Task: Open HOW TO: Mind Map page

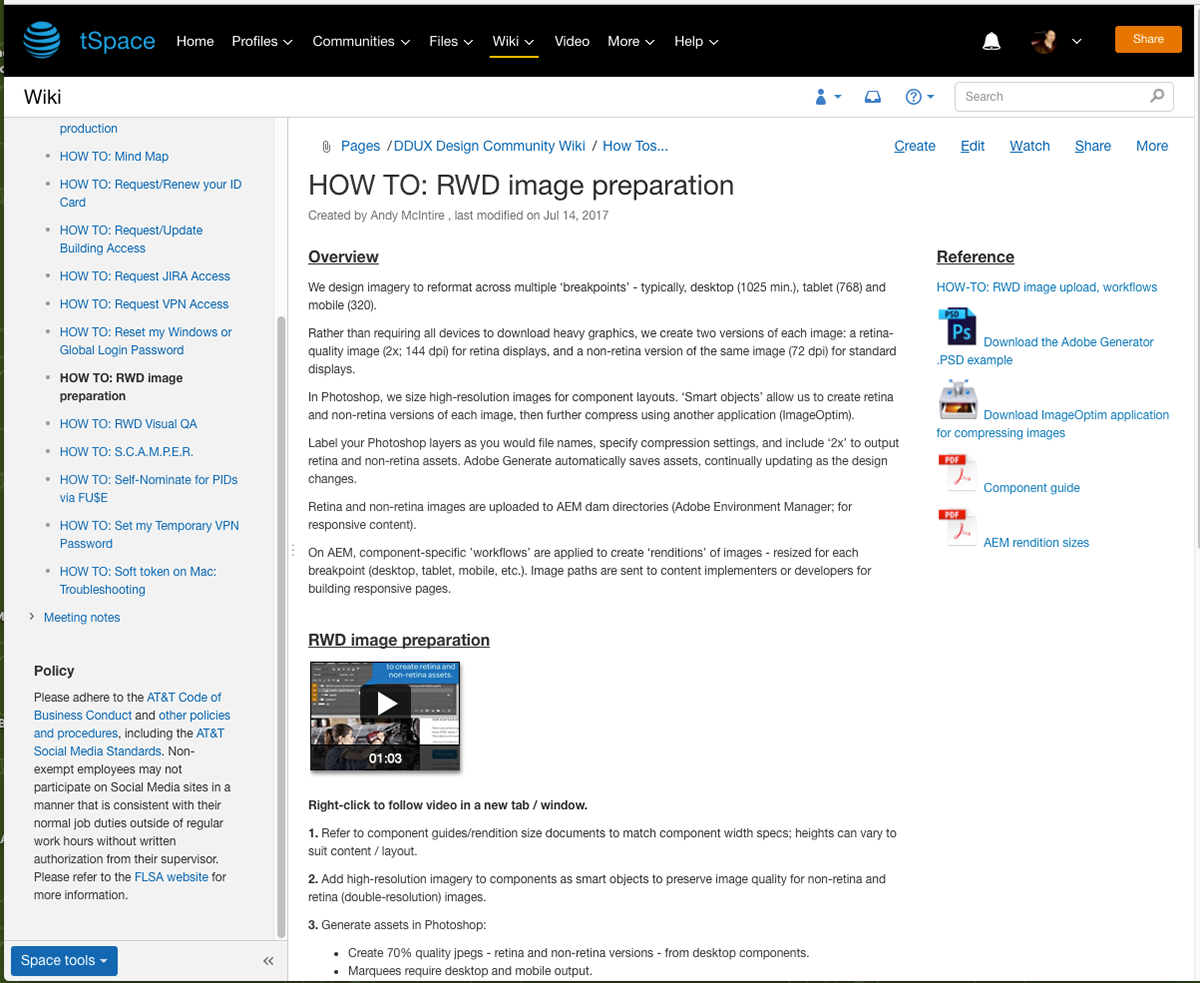Action: point(114,156)
